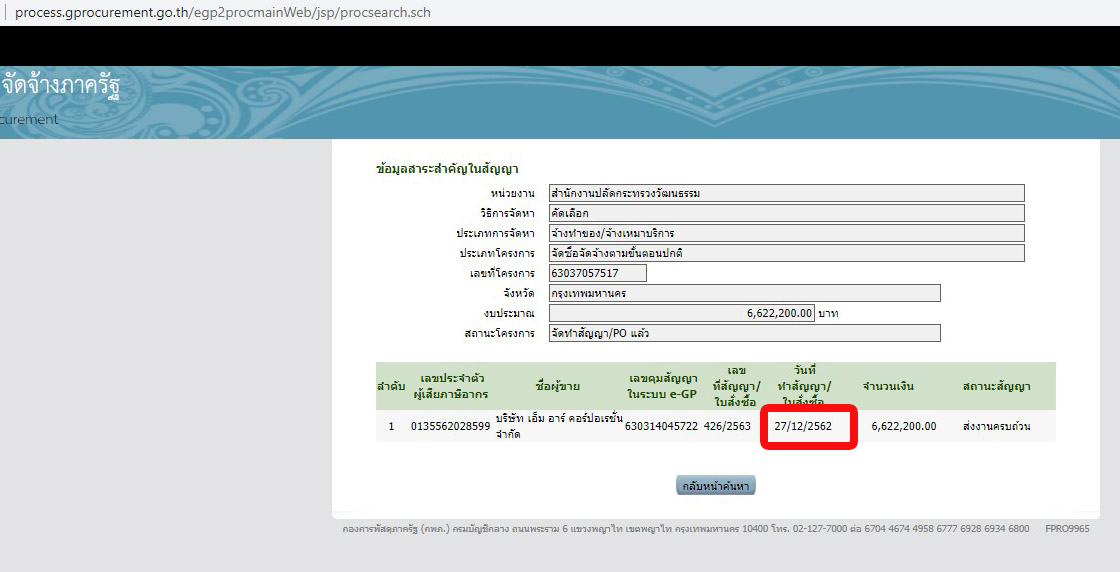Click the งบประมาณ field showing 6,622,200.00
Screen dimensions: 1120x572
click(x=680, y=313)
